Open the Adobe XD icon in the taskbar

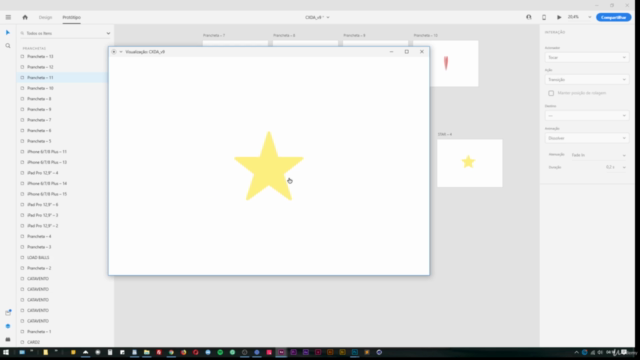tap(281, 352)
